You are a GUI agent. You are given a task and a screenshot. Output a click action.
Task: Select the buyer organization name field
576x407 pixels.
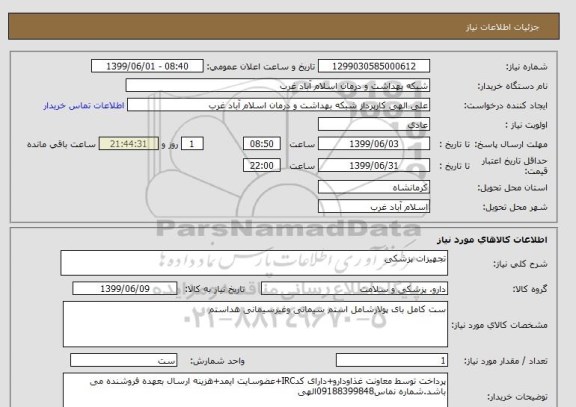[x=277, y=86]
